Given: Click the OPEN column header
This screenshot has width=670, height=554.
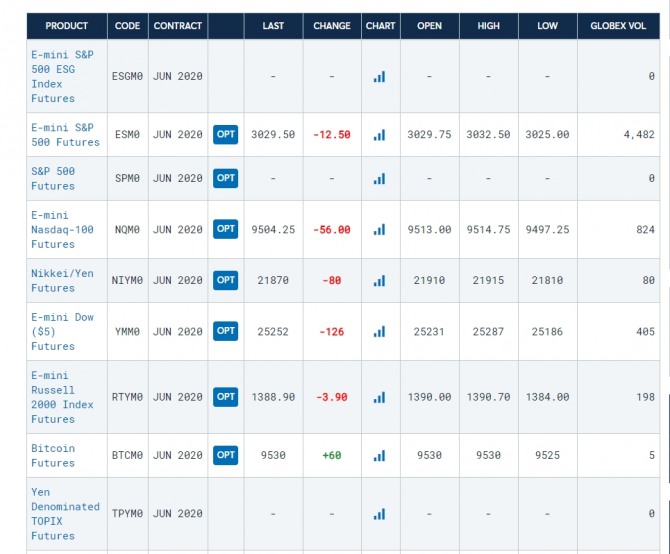Looking at the screenshot, I should tap(429, 26).
